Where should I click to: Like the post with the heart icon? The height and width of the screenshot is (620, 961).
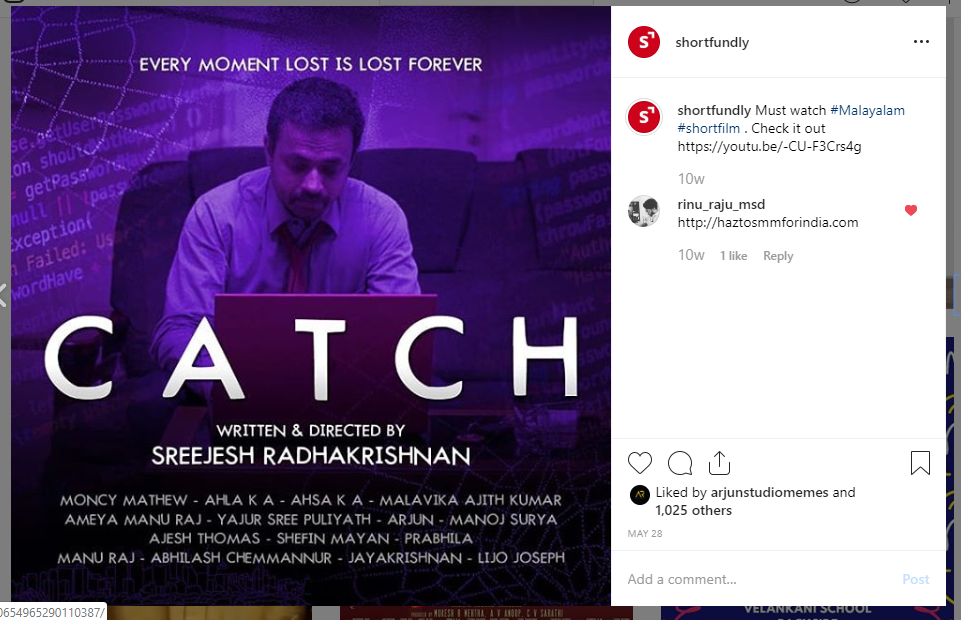640,463
